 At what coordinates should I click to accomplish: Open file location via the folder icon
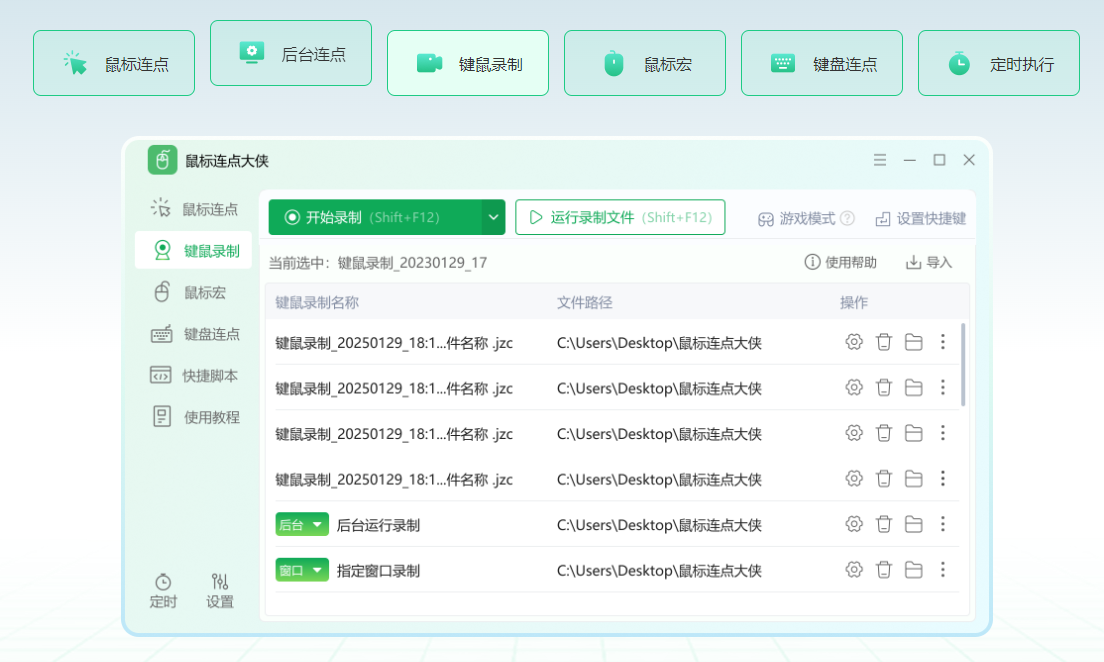[913, 341]
